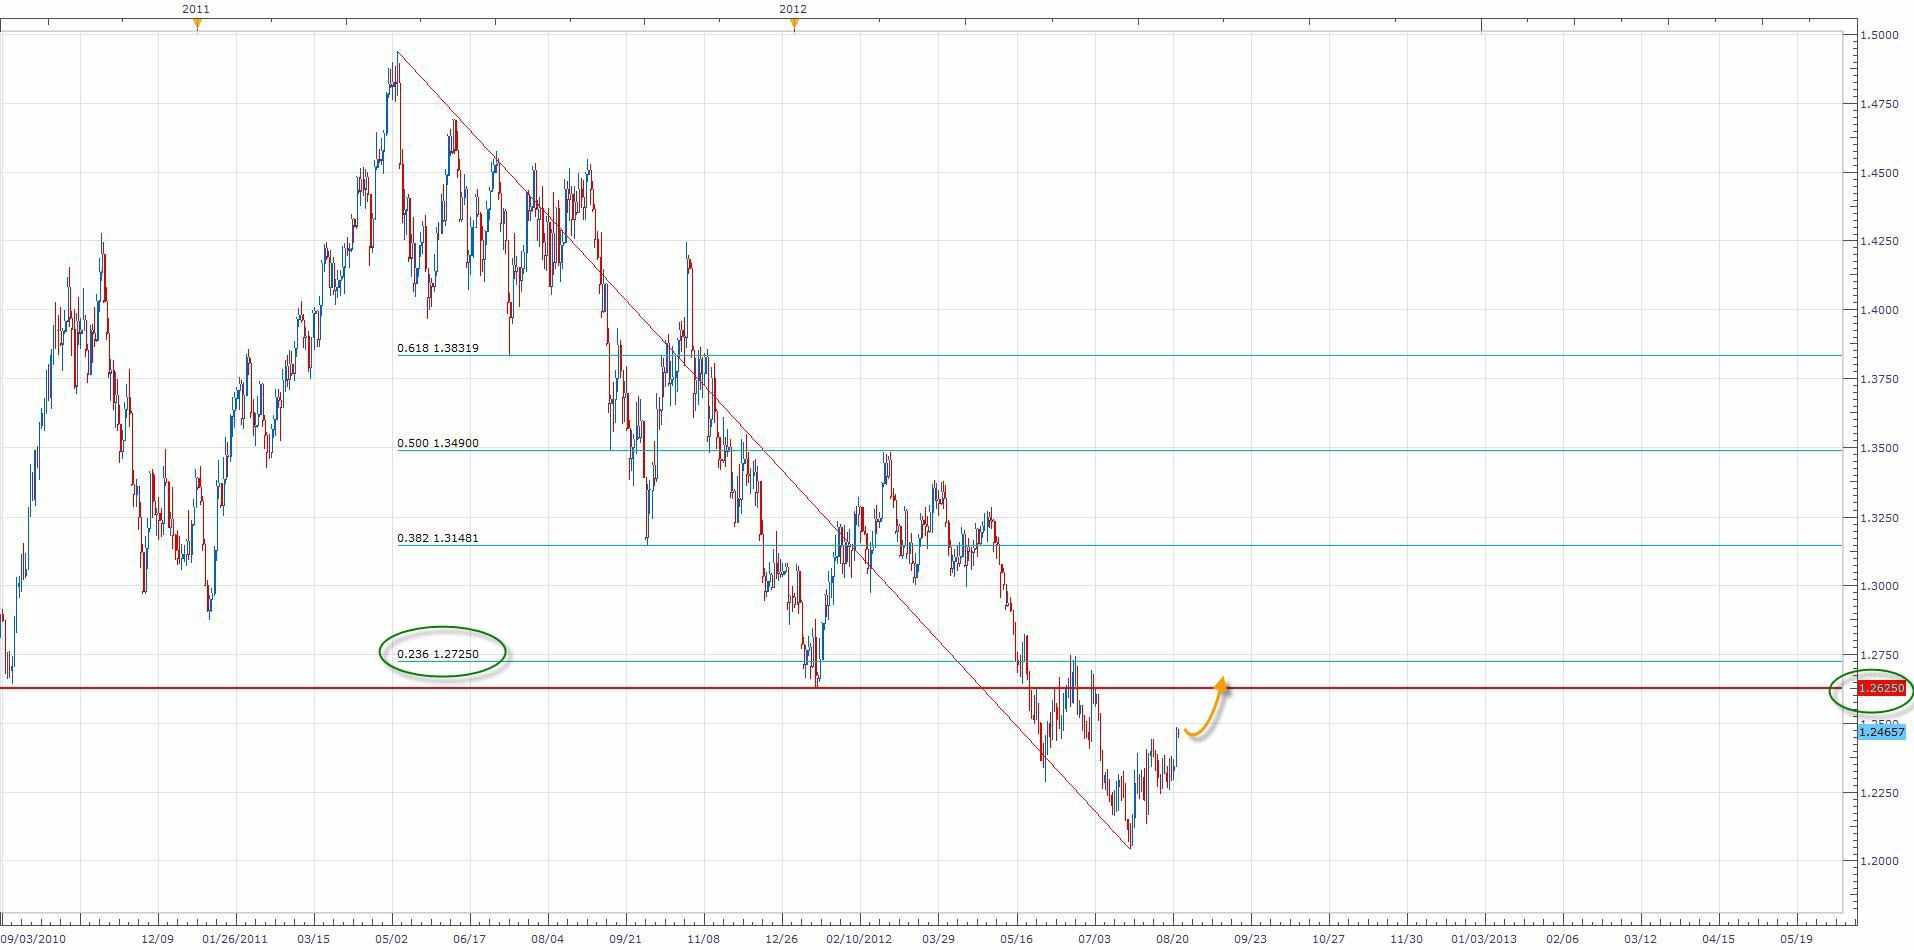Click the 01/03/2013 date label
Image resolution: width=1914 pixels, height=950 pixels.
(x=1485, y=939)
